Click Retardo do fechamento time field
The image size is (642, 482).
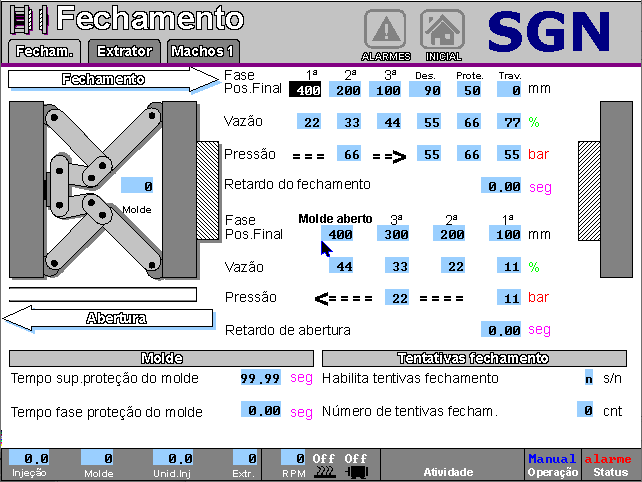500,185
